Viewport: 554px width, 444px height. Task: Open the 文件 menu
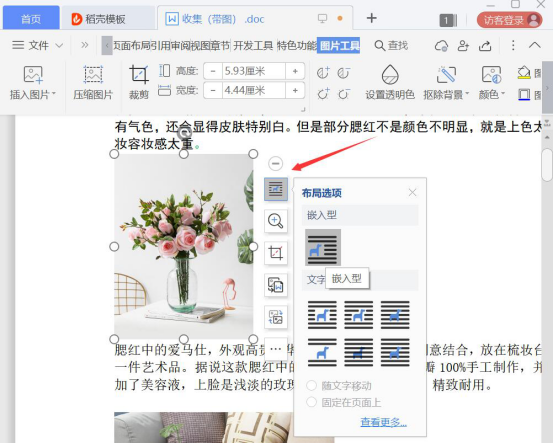31,45
